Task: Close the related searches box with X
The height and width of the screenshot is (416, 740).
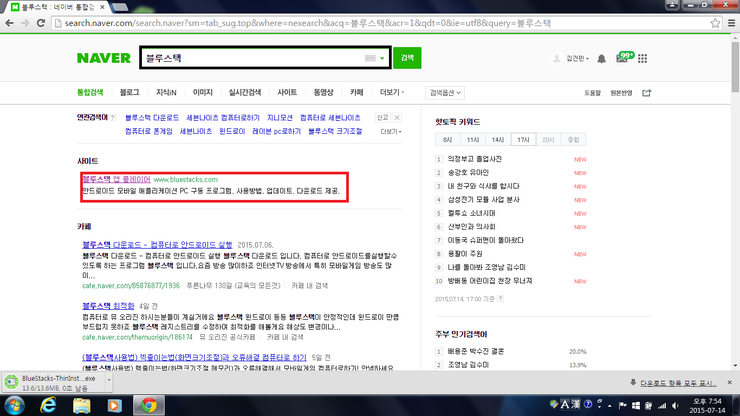Action: [x=397, y=118]
